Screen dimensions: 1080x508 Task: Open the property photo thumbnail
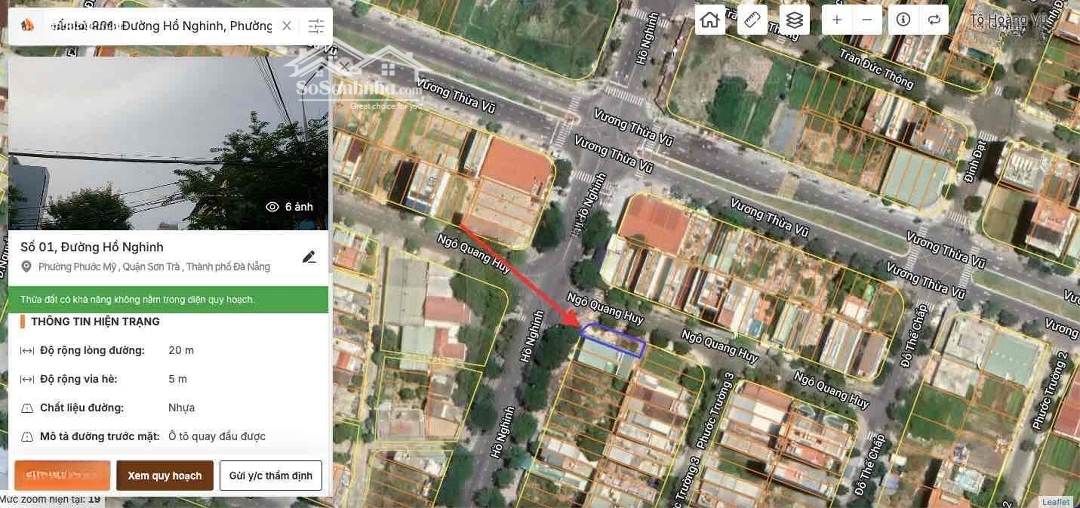tap(168, 143)
